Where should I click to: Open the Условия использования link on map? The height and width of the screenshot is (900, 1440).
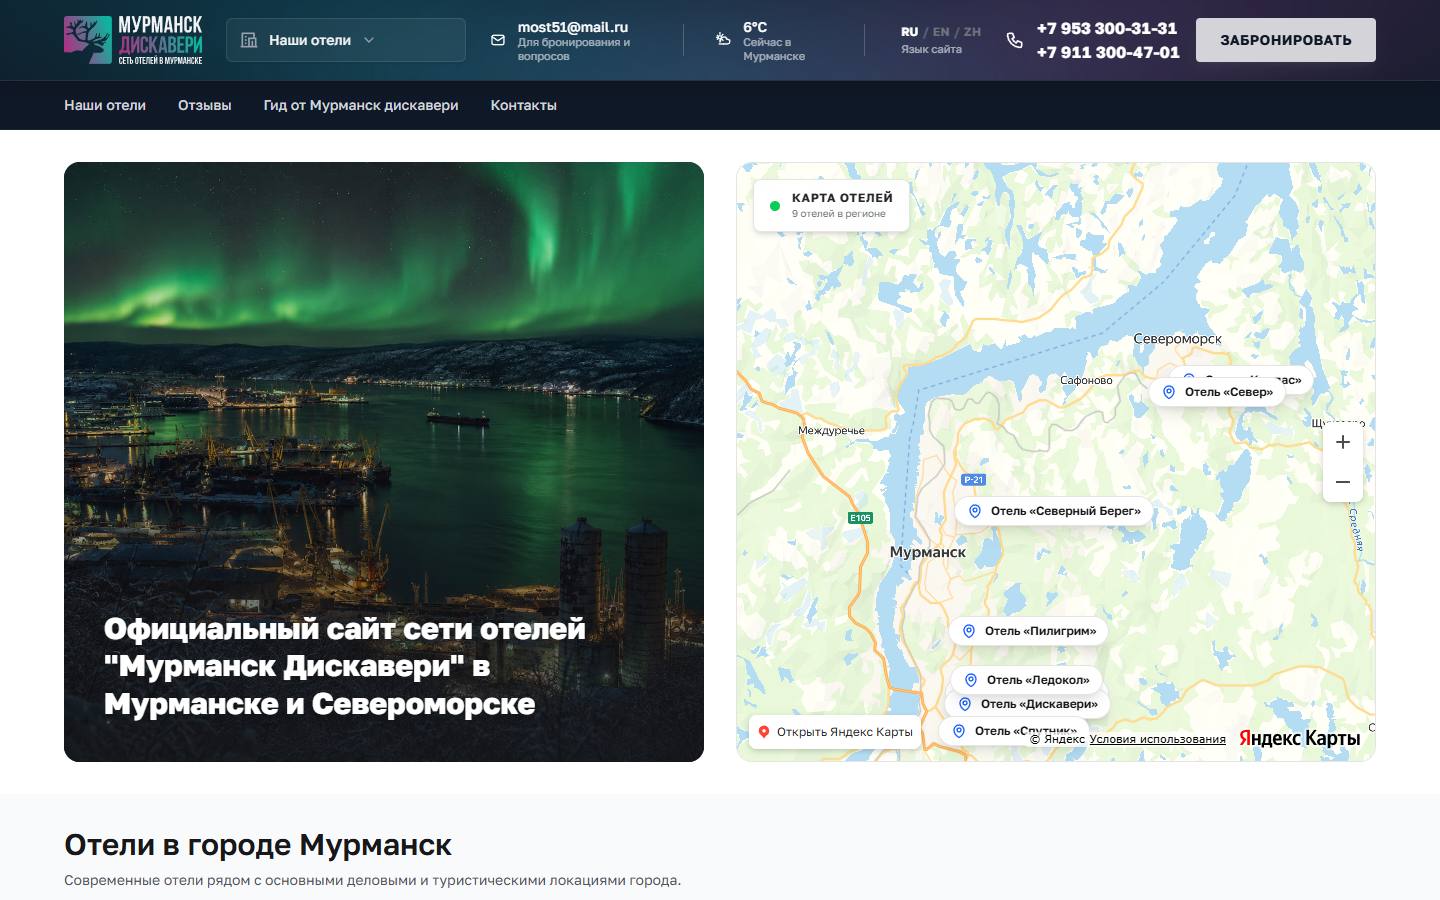tap(1157, 739)
